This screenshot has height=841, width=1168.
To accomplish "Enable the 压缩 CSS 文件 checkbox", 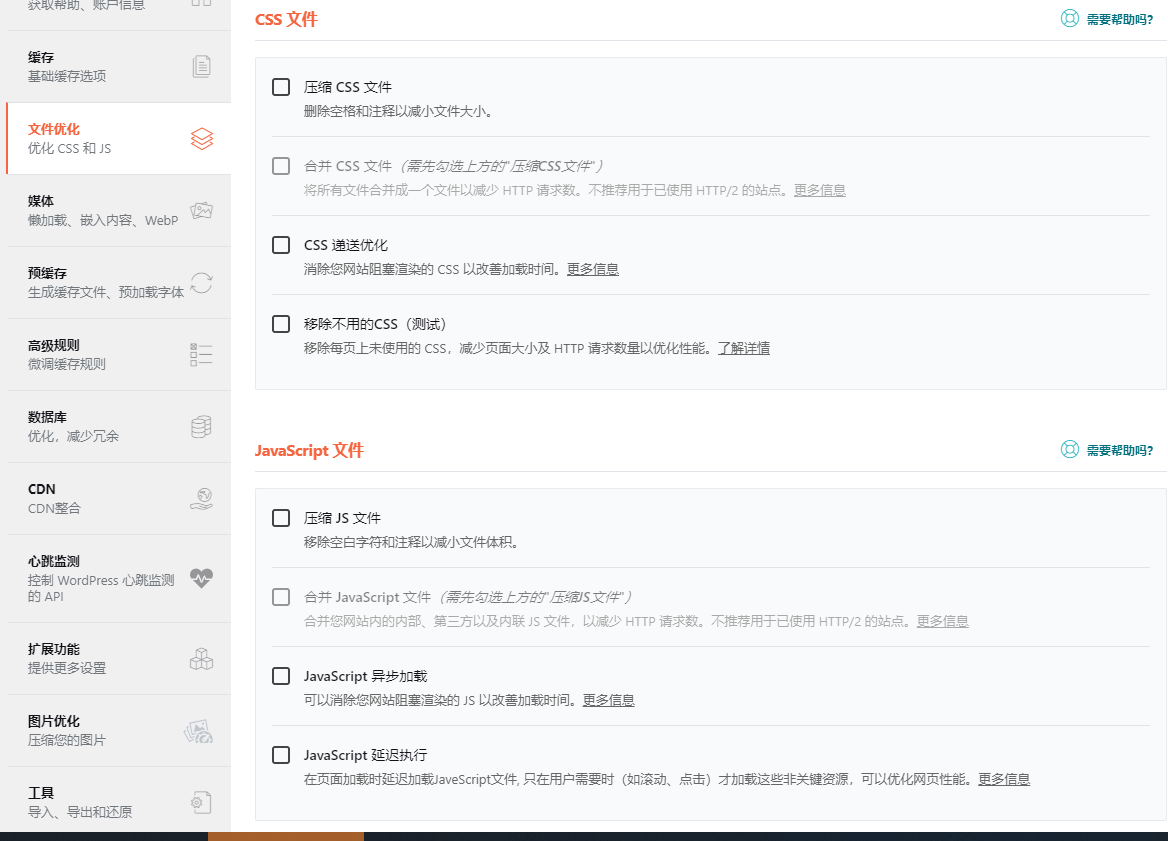I will tap(281, 87).
